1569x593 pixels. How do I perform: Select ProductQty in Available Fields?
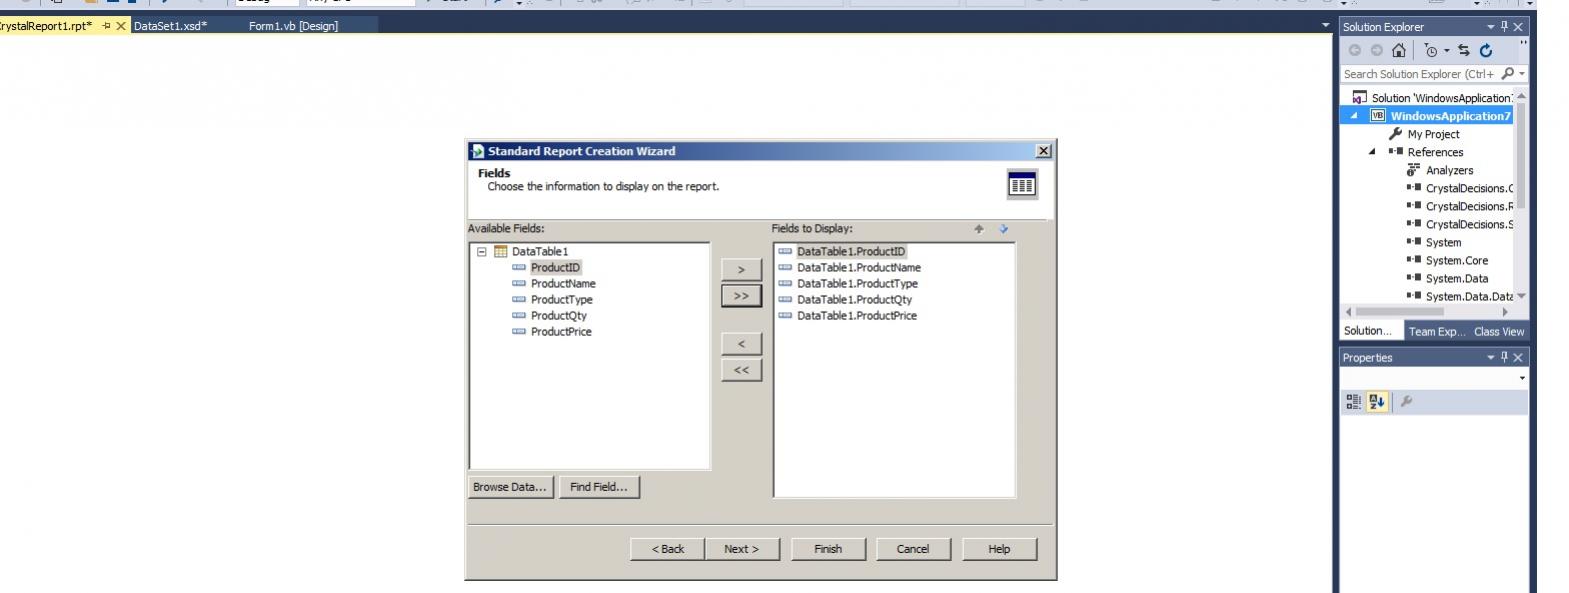click(x=558, y=316)
